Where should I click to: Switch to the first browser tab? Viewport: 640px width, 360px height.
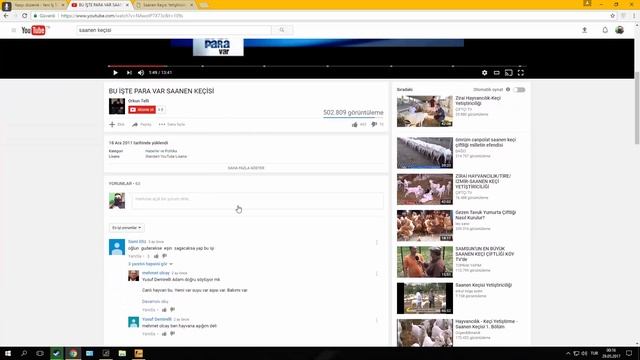(35, 5)
